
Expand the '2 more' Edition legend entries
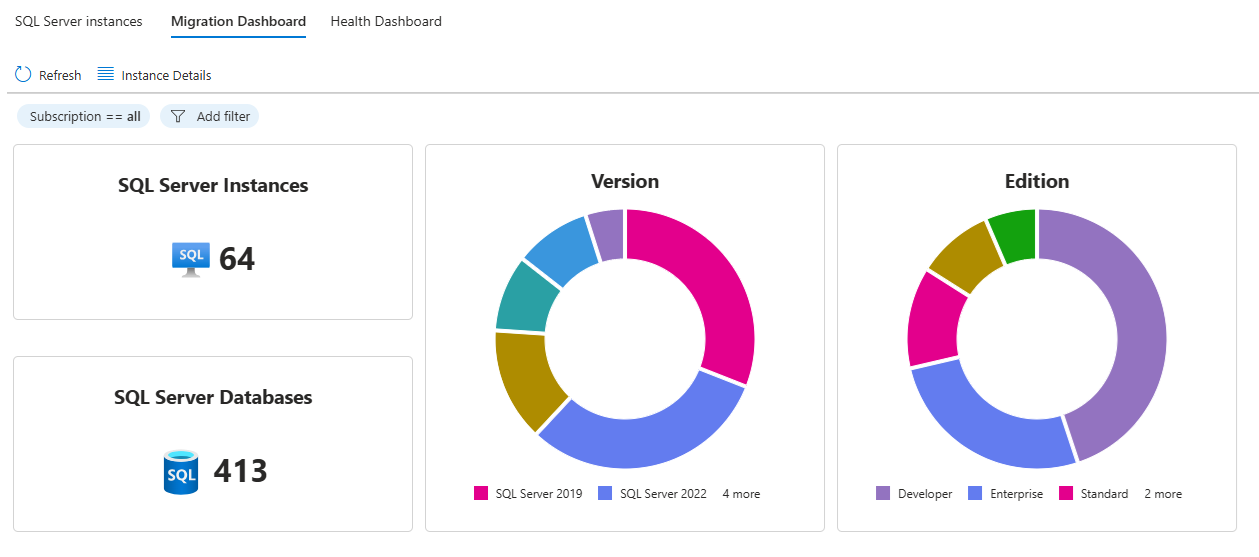(1163, 493)
